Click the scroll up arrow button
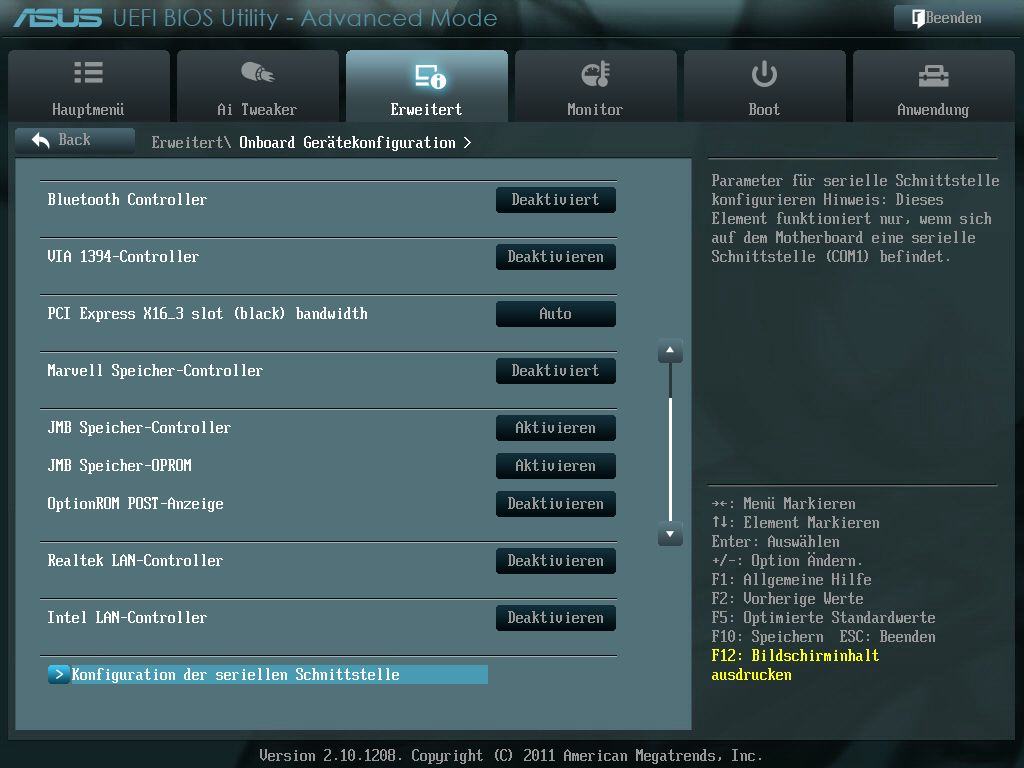1024x768 pixels. pyautogui.click(x=669, y=351)
